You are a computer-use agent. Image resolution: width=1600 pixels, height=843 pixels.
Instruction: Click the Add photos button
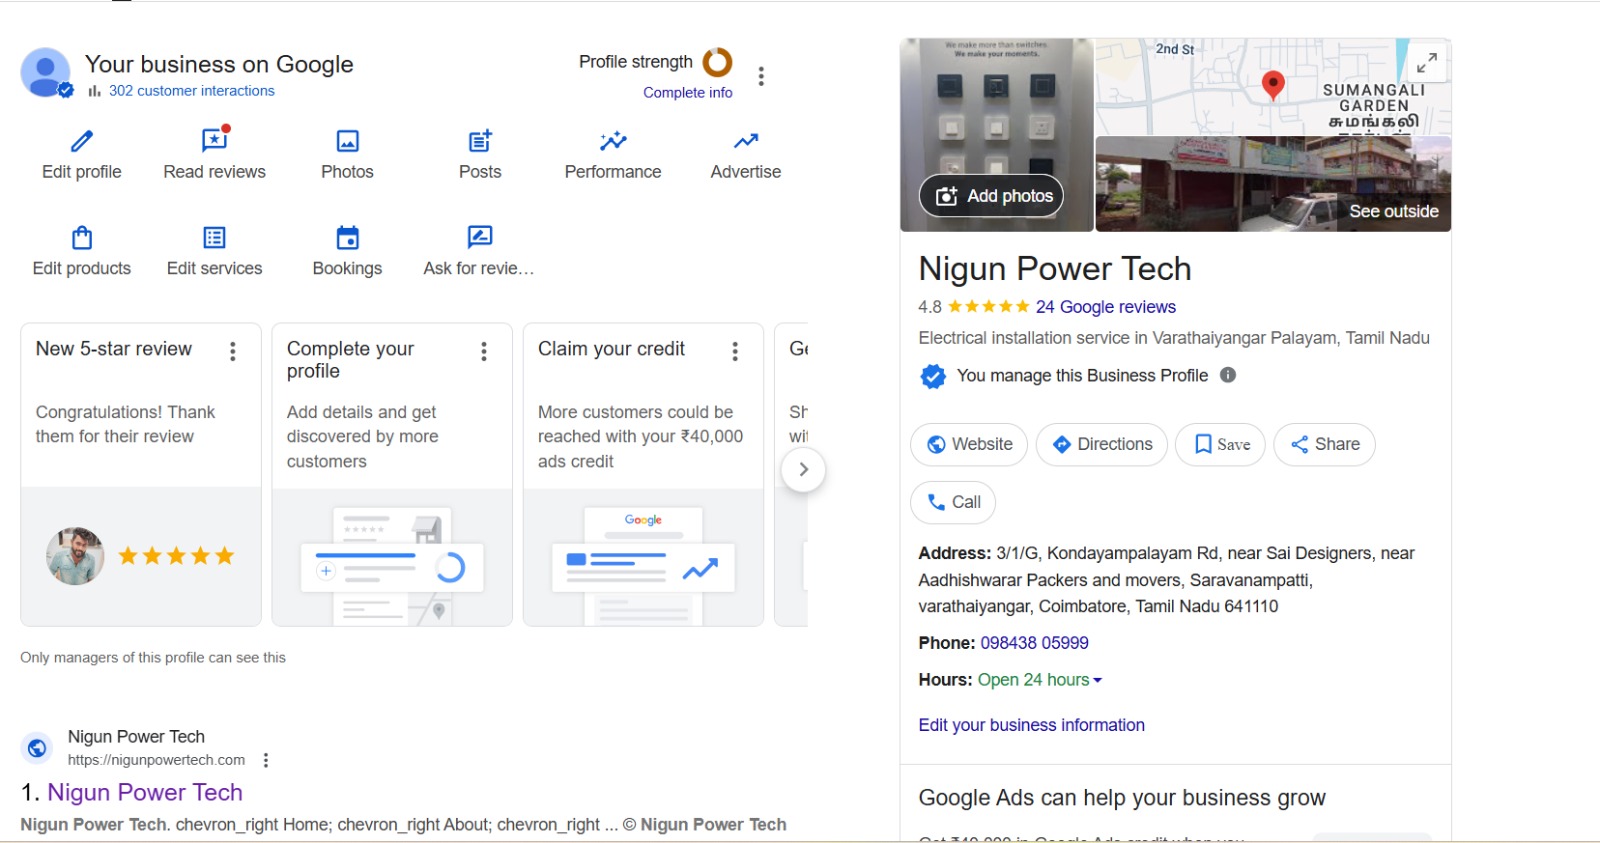coord(993,196)
